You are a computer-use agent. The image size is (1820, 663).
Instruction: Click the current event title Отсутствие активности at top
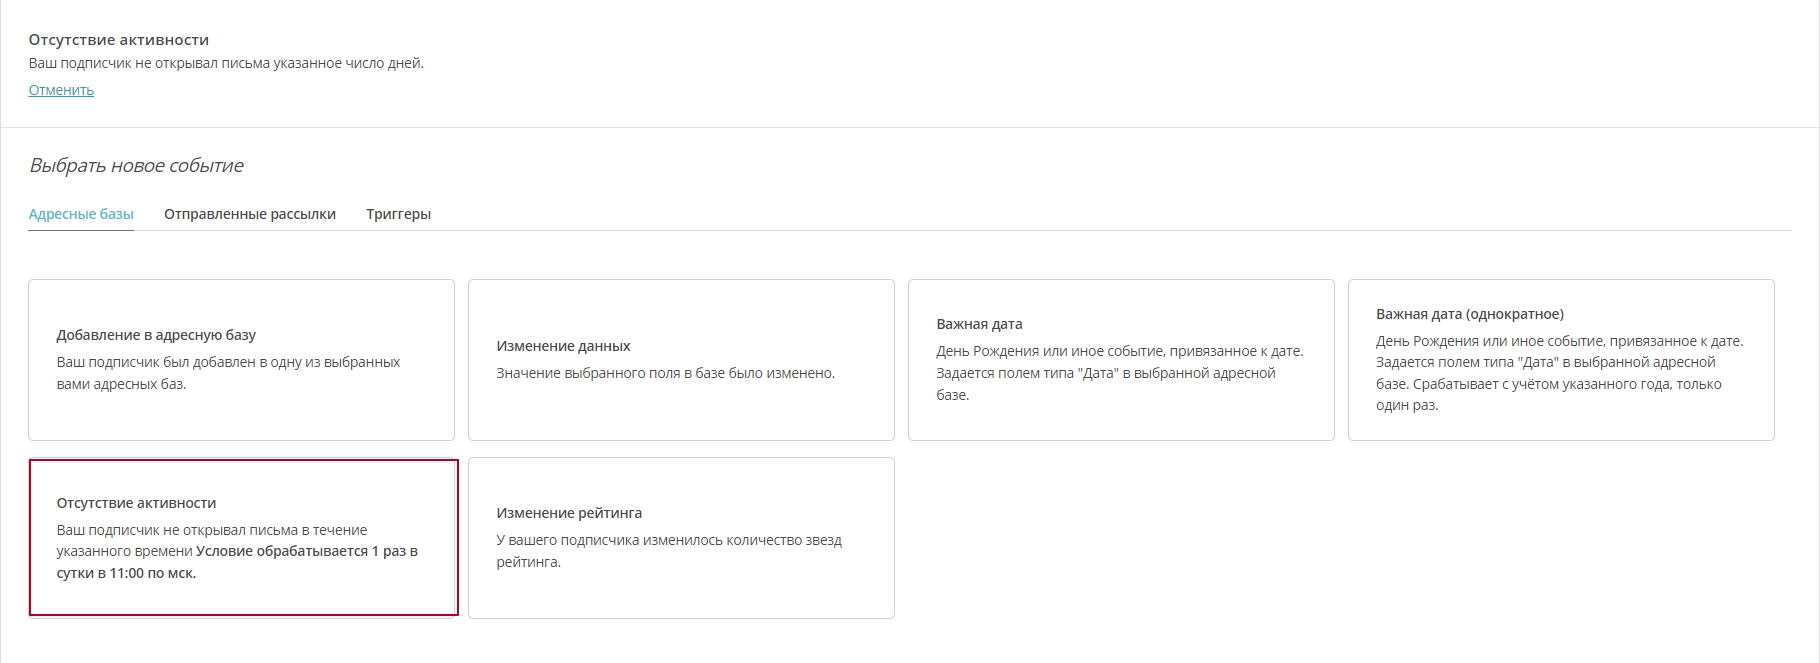[x=119, y=40]
